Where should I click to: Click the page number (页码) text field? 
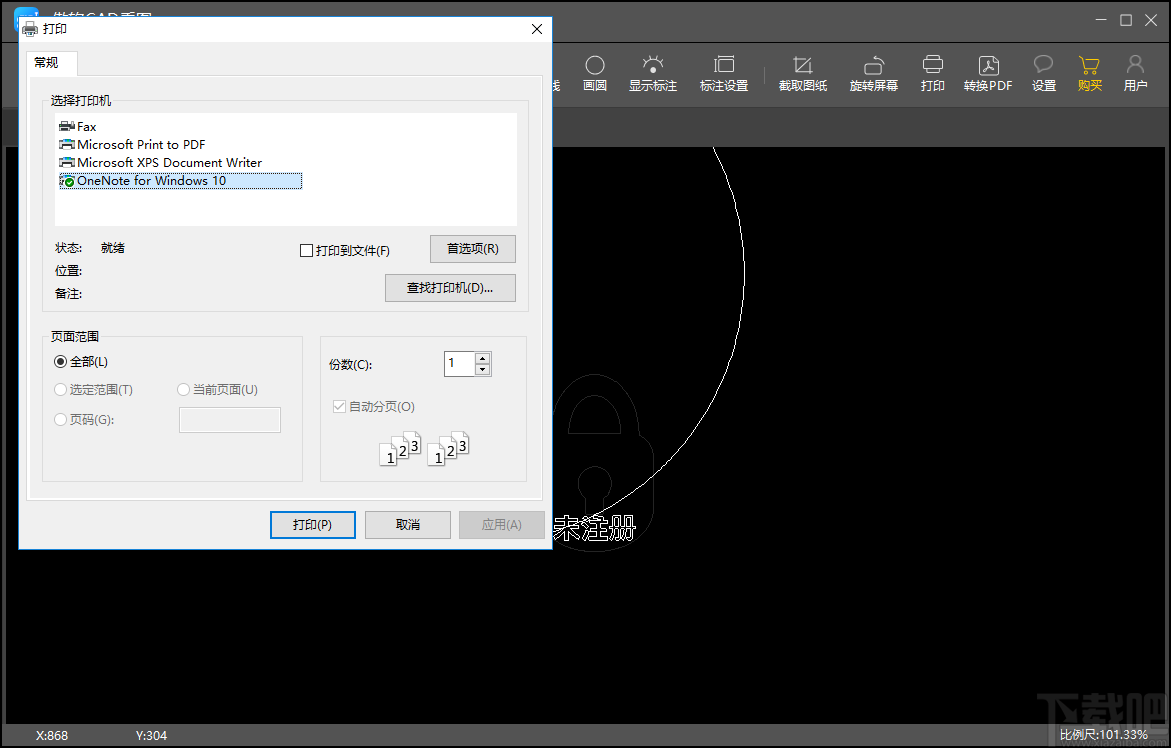(230, 420)
